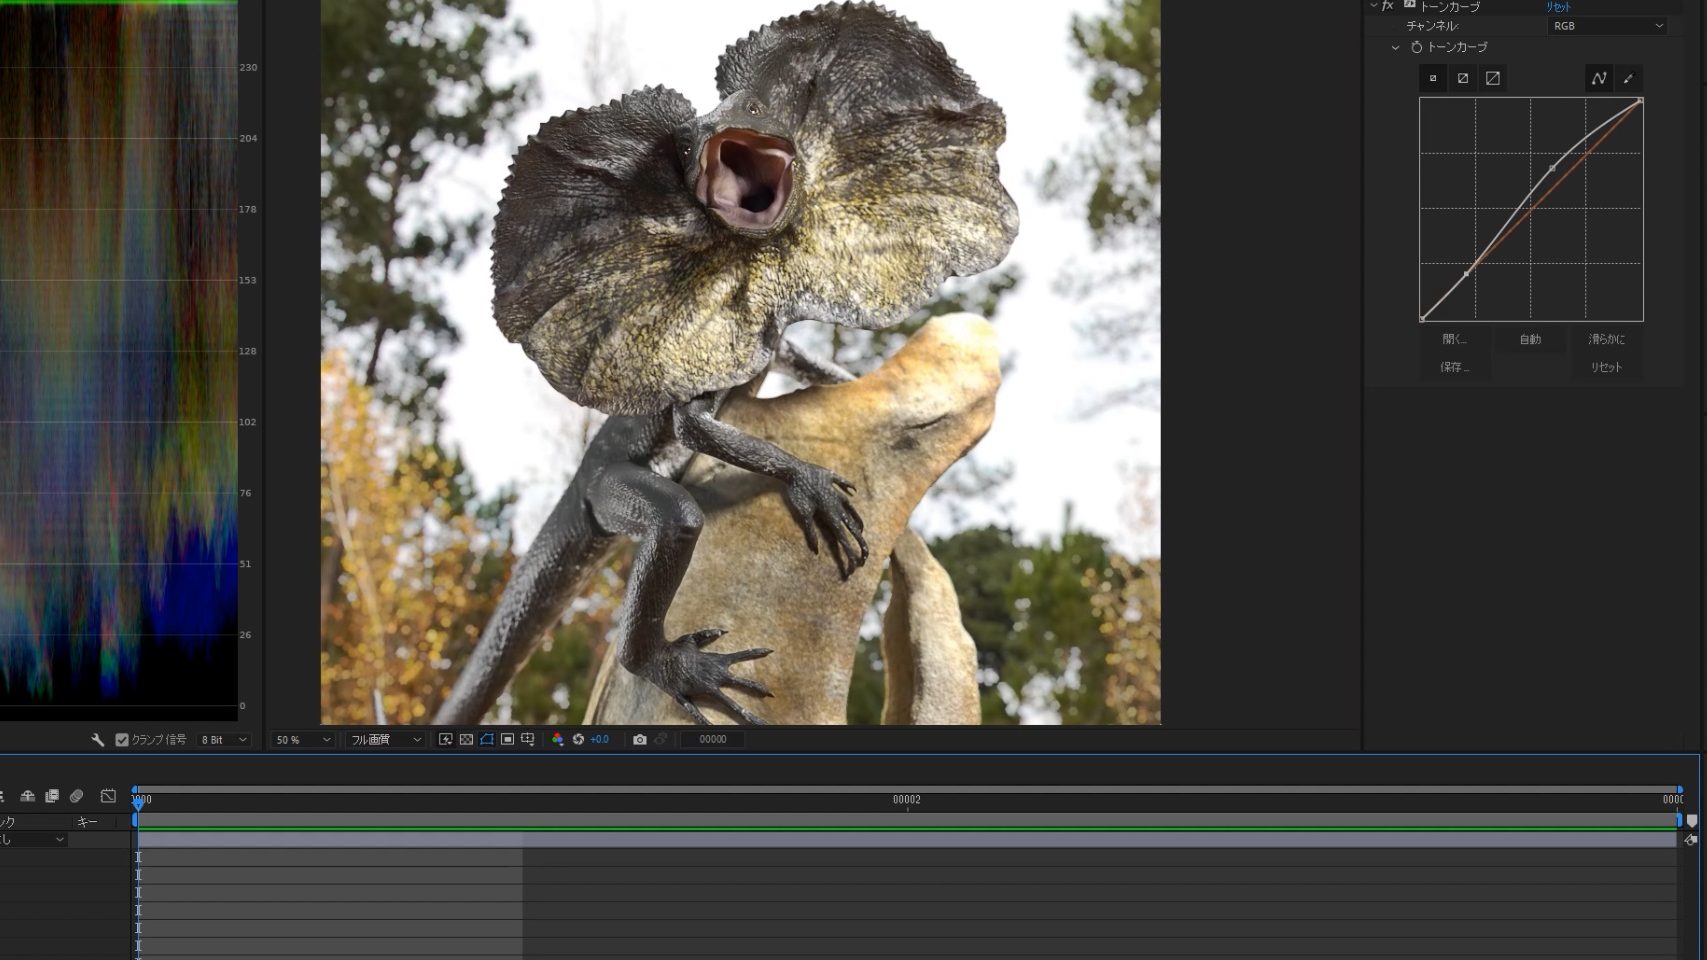The image size is (1707, 960).
Task: Collapse the トーンカーブ property group
Action: pyautogui.click(x=1396, y=47)
